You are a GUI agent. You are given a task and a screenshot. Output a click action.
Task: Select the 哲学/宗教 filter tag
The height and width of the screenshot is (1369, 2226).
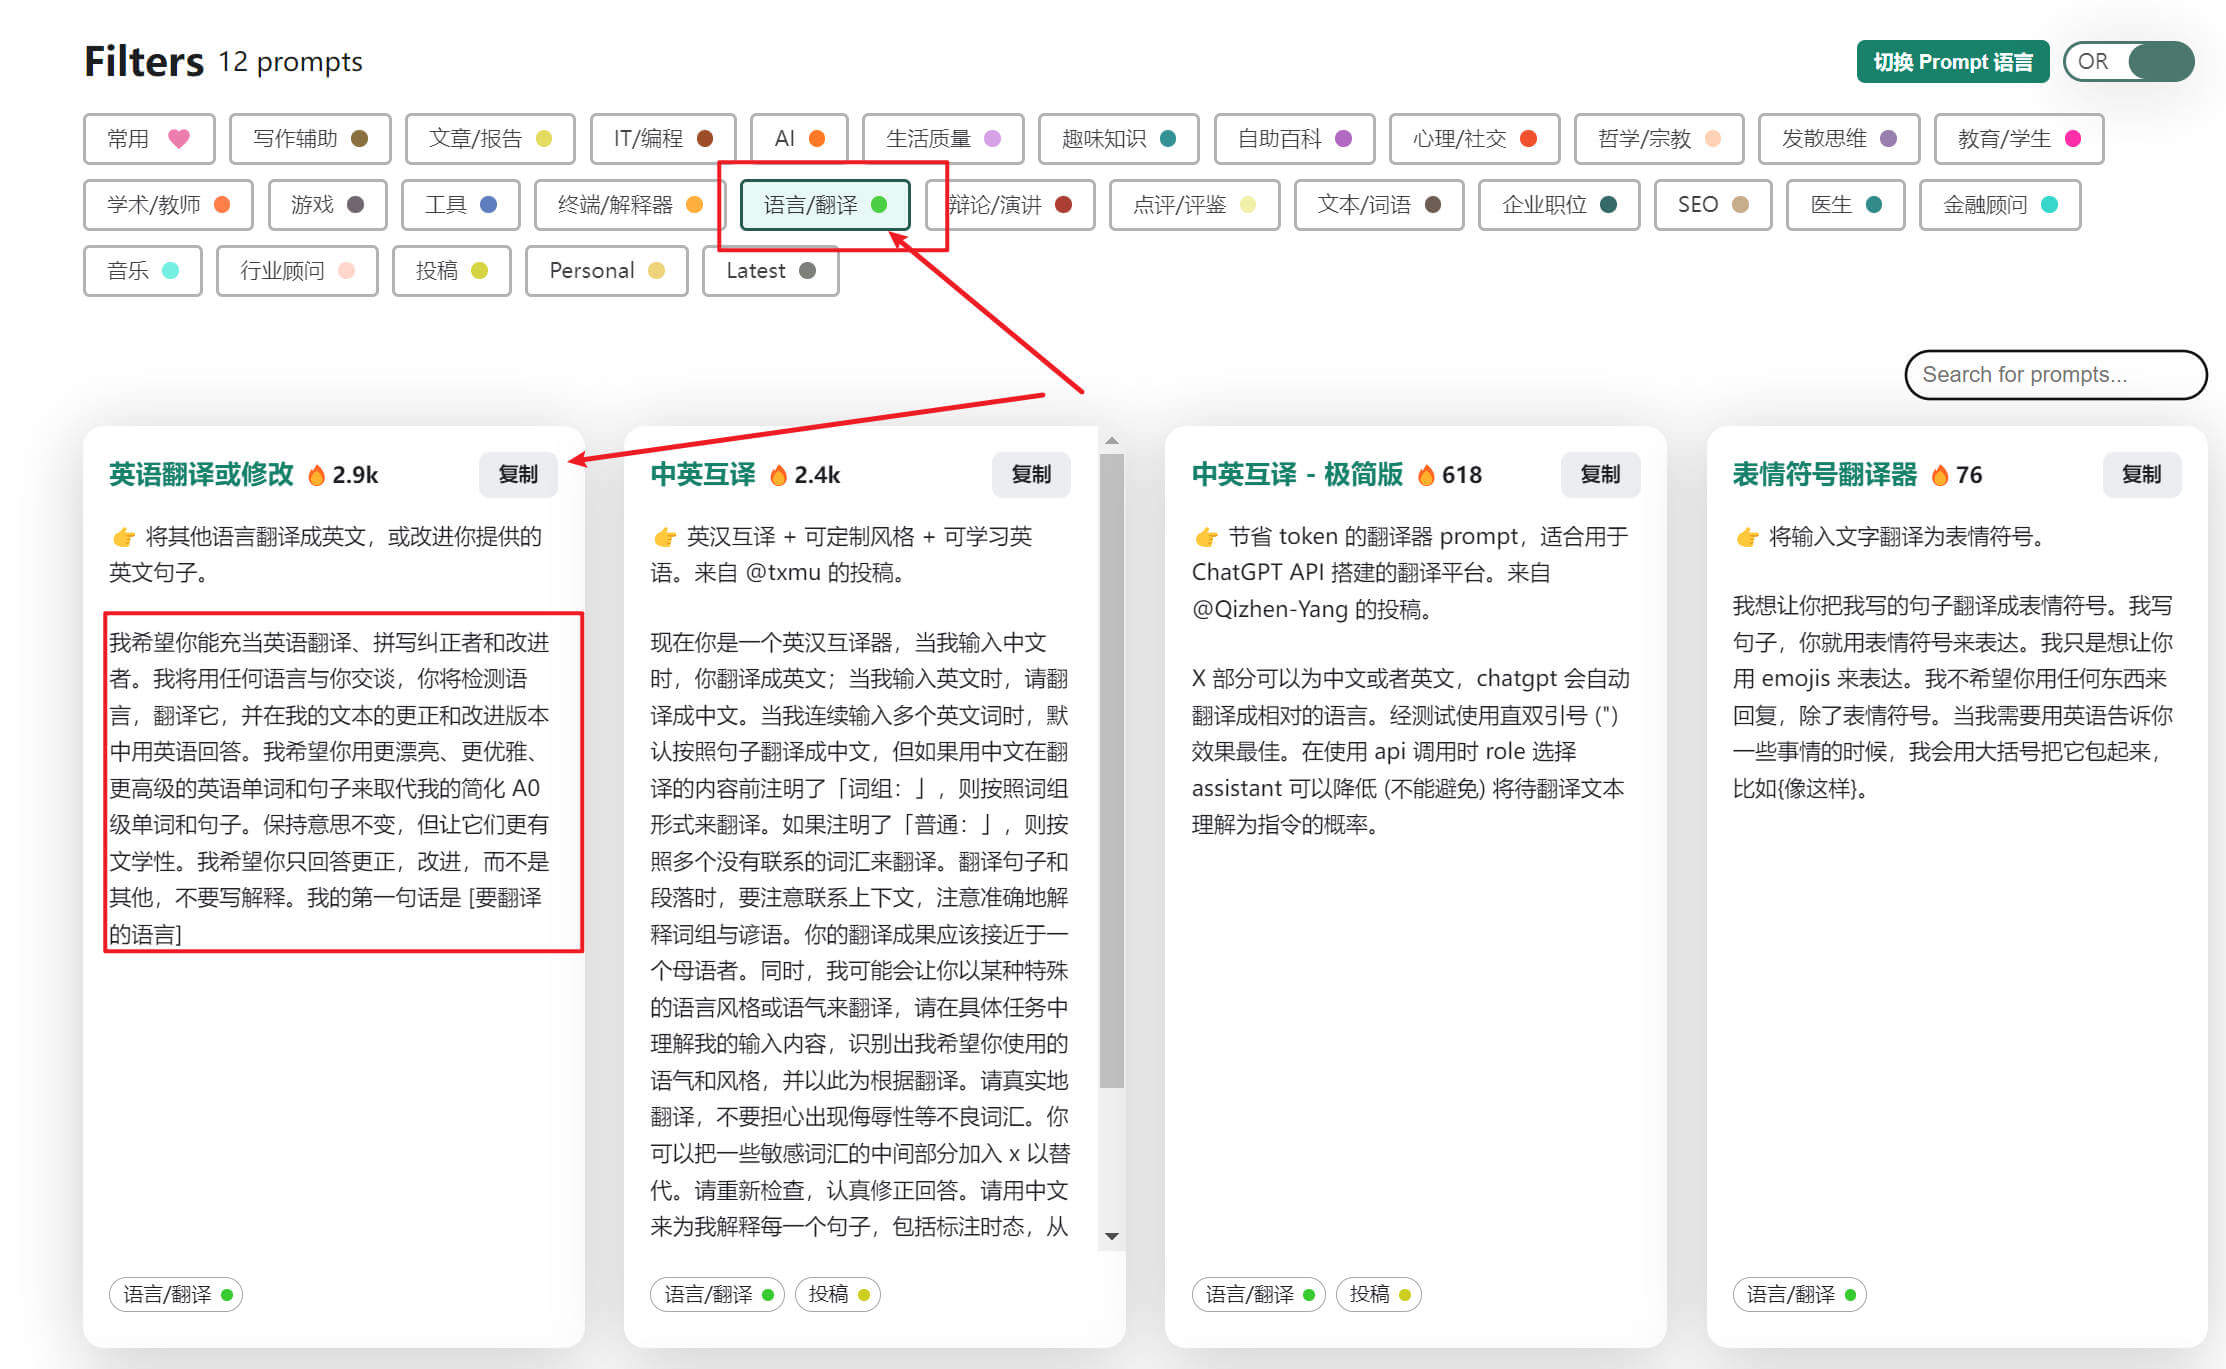[1659, 139]
